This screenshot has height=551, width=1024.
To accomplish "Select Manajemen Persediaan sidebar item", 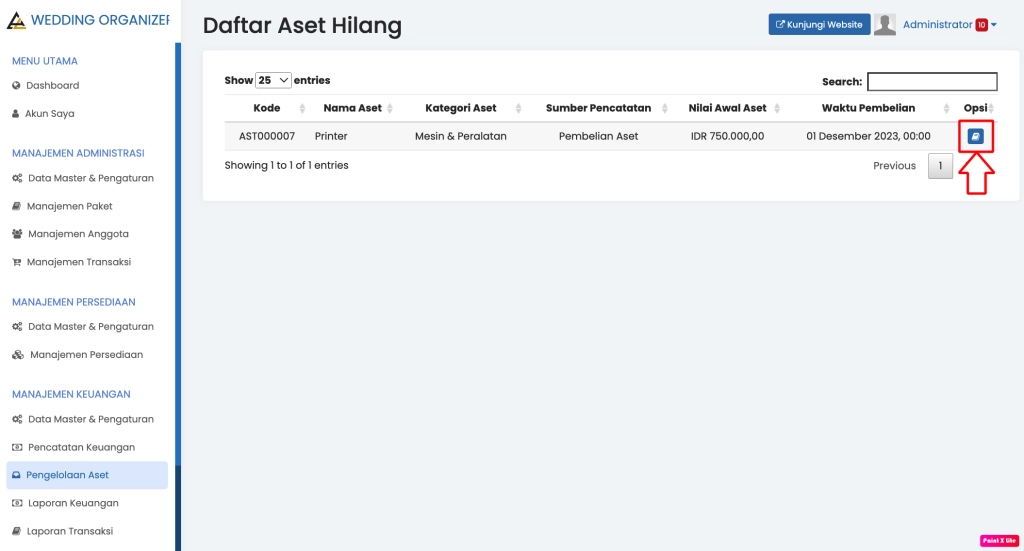I will 86,355.
